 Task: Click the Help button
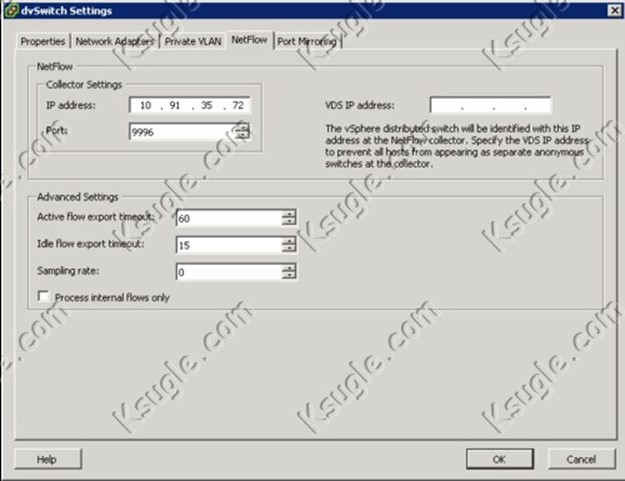click(x=48, y=459)
